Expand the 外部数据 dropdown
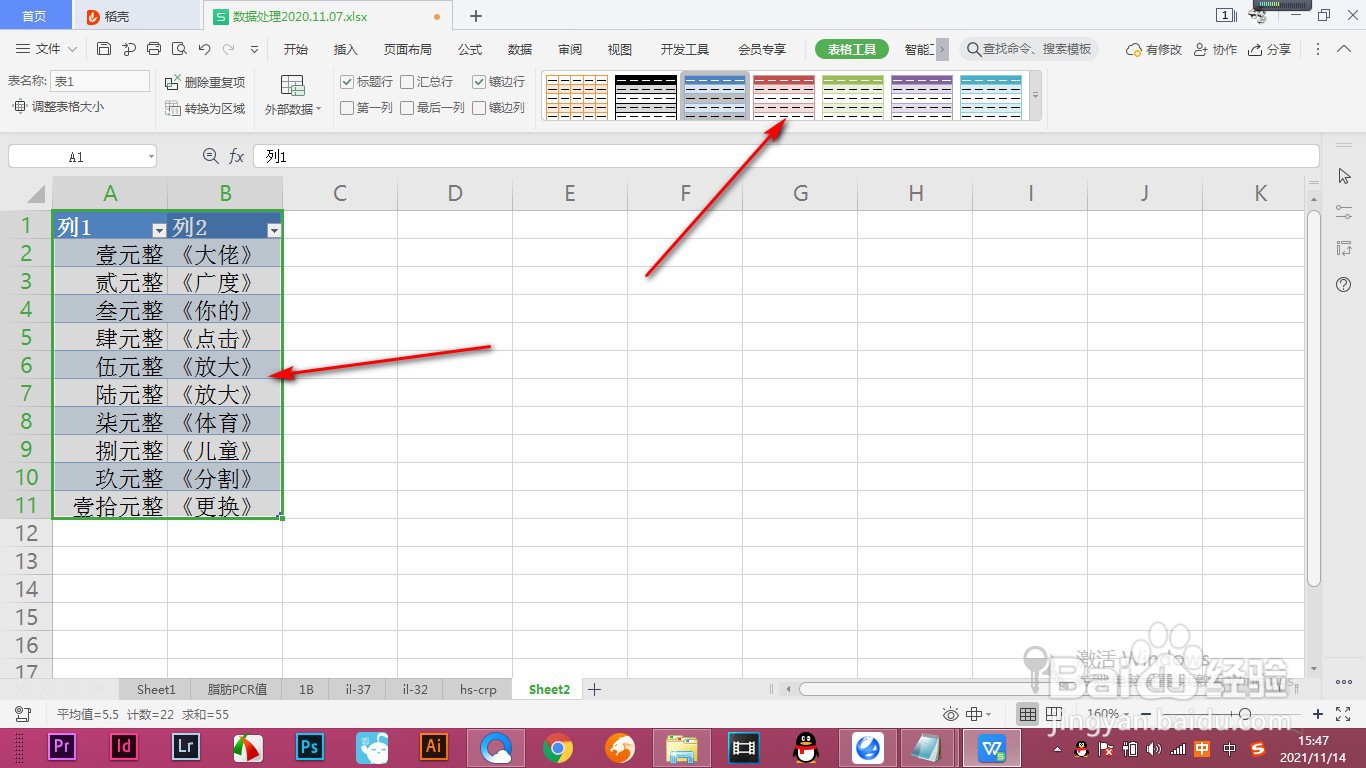The width and height of the screenshot is (1366, 768). [293, 109]
